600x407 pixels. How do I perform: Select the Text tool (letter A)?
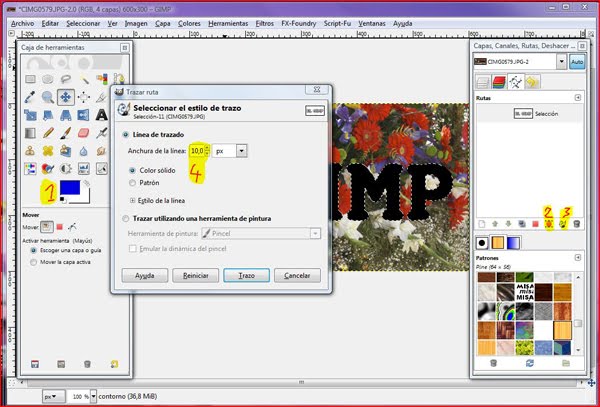click(x=102, y=115)
